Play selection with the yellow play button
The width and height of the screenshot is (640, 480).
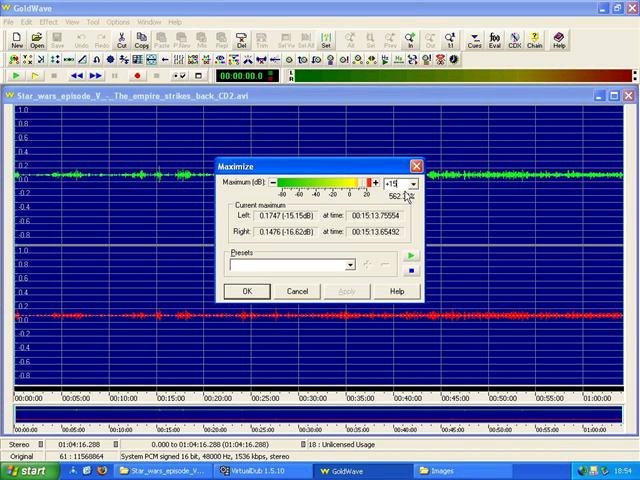coord(36,76)
